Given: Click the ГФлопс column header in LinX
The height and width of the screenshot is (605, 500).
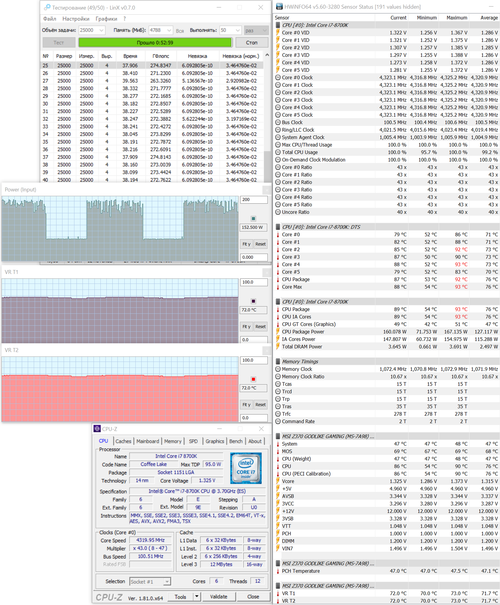Looking at the screenshot, I should [160, 56].
